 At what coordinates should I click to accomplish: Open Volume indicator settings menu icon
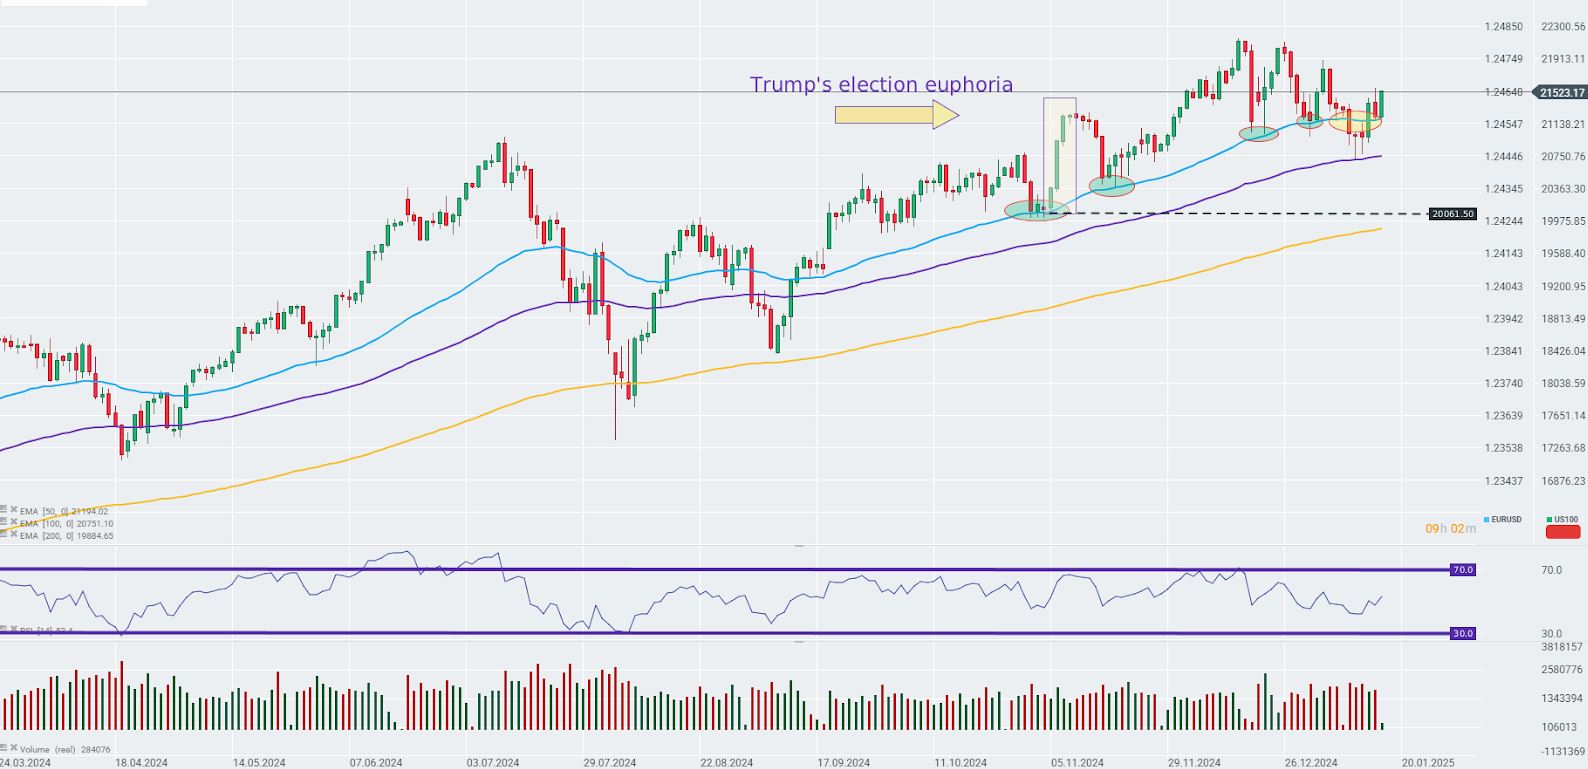pyautogui.click(x=4, y=748)
